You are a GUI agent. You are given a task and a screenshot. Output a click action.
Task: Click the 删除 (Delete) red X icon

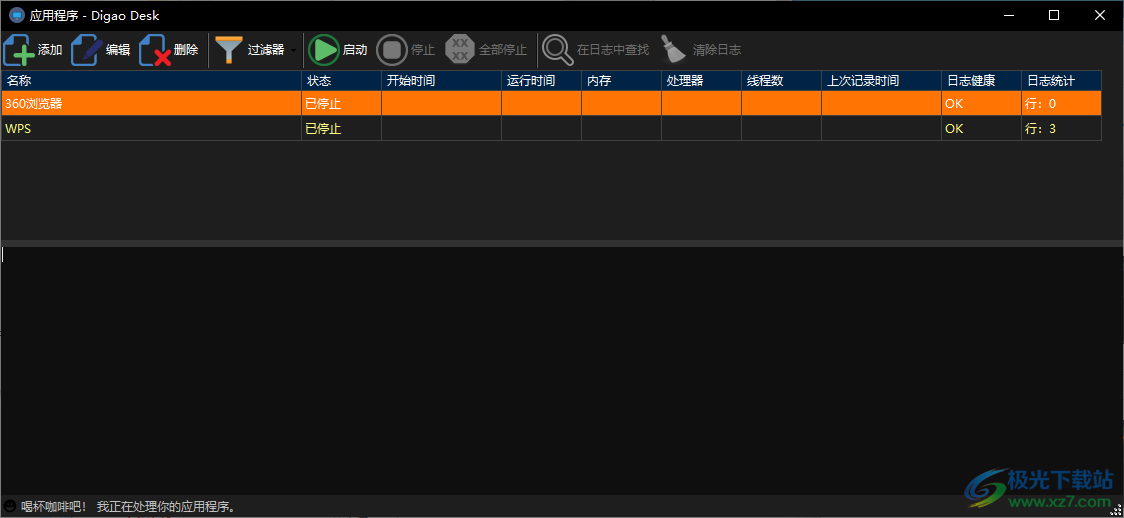click(156, 50)
